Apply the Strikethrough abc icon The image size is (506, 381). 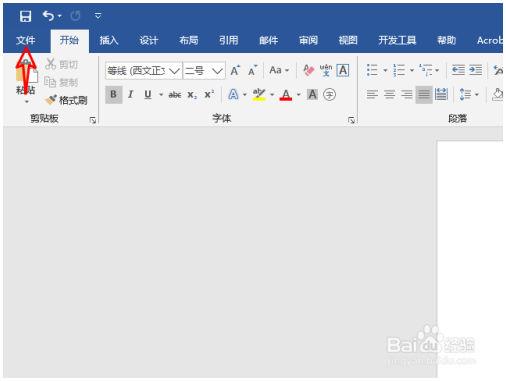point(175,95)
